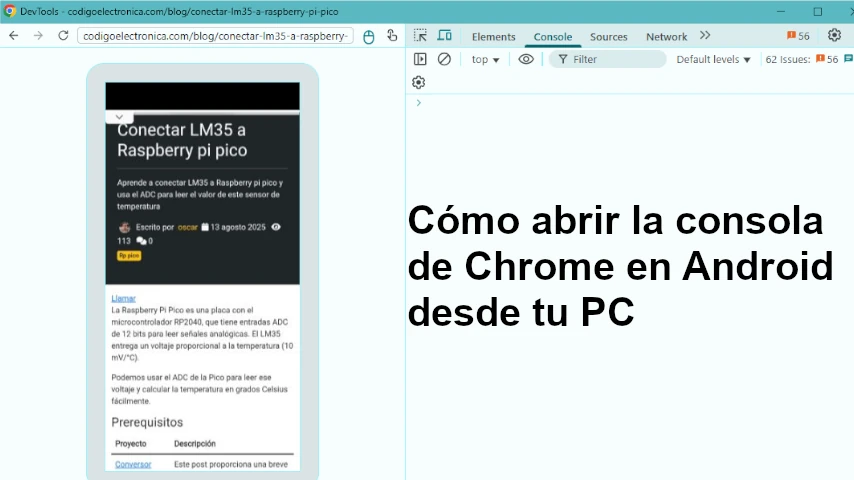The height and width of the screenshot is (480, 854).
Task: Click the Proyecto column header
Action: [x=131, y=443]
